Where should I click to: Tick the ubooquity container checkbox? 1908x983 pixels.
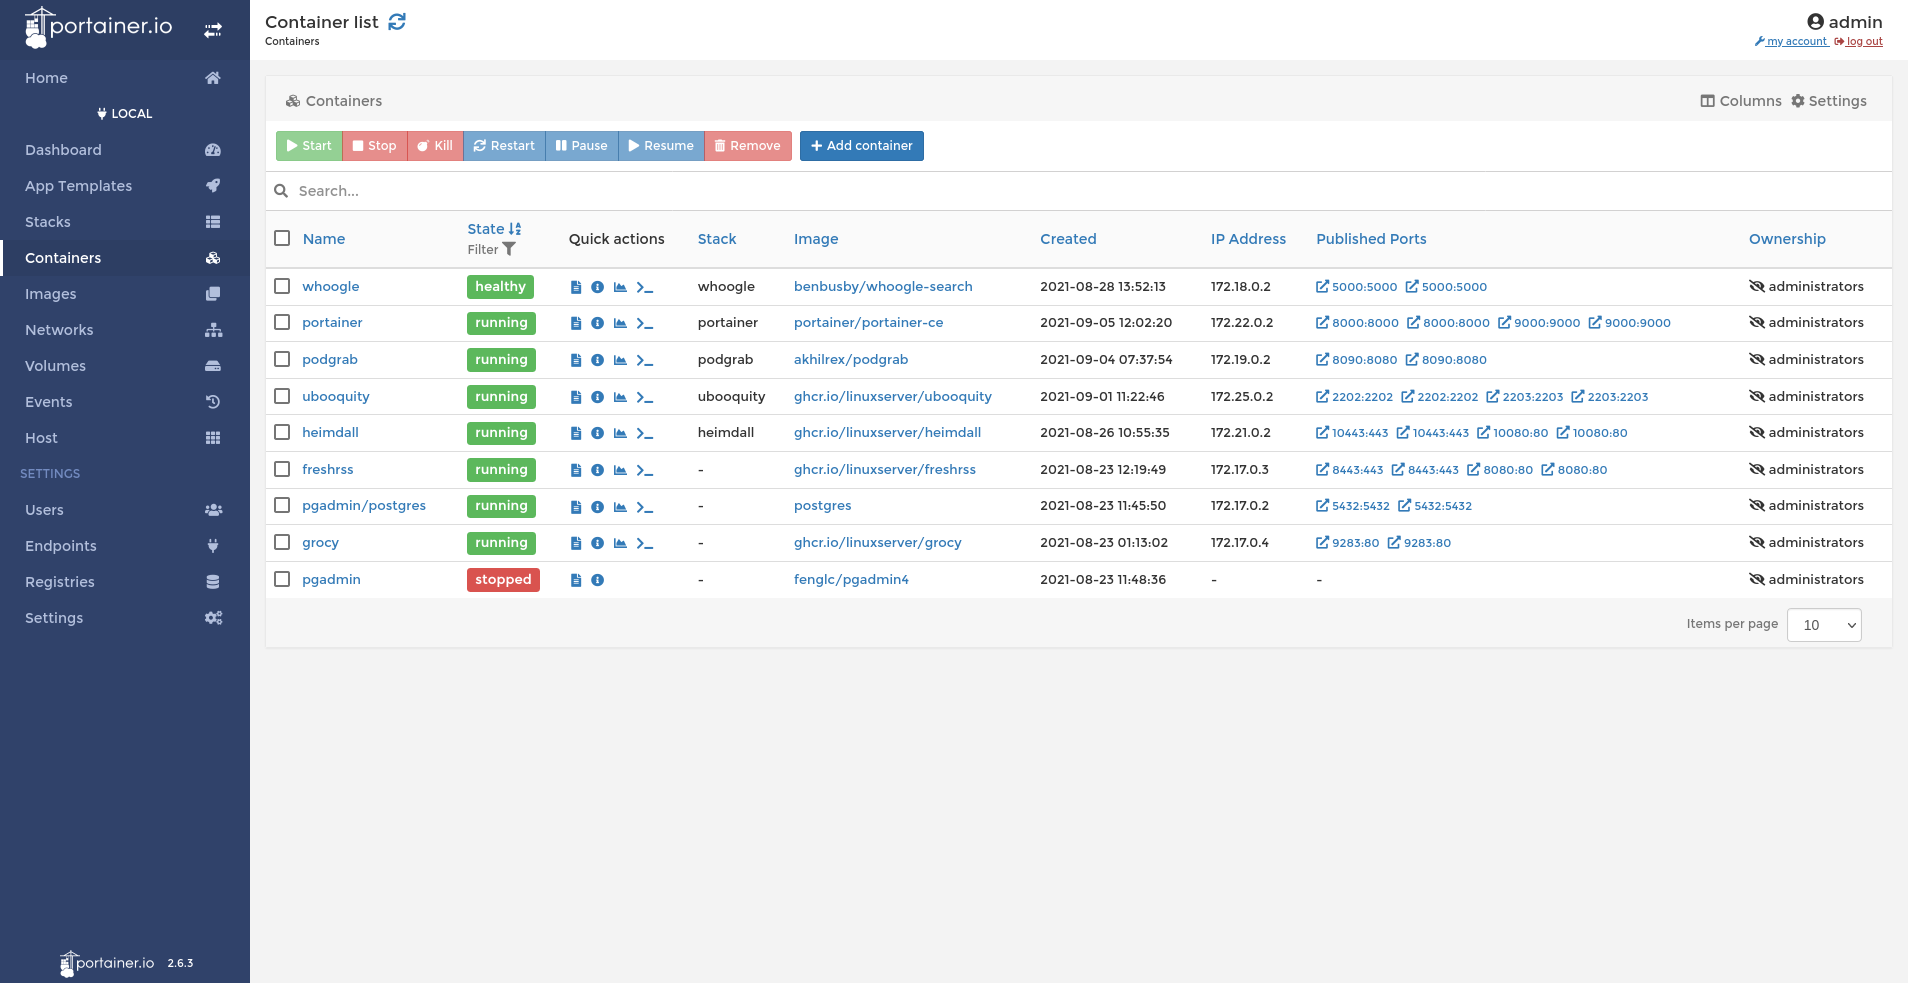(282, 396)
